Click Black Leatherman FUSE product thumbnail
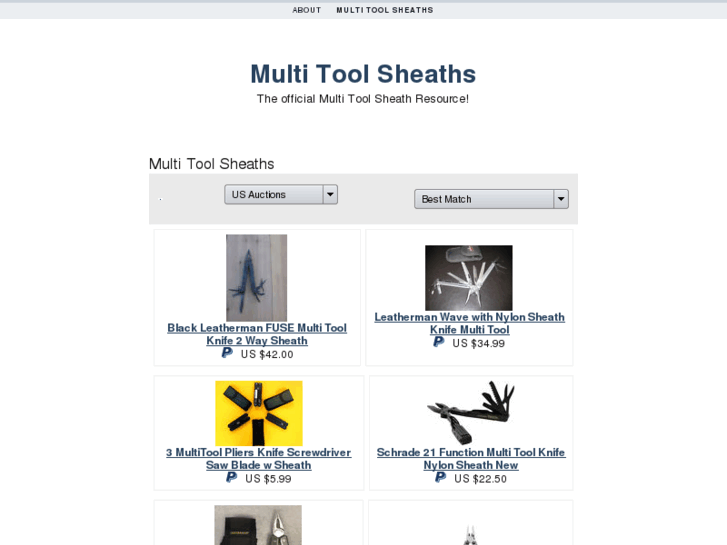 tap(256, 277)
